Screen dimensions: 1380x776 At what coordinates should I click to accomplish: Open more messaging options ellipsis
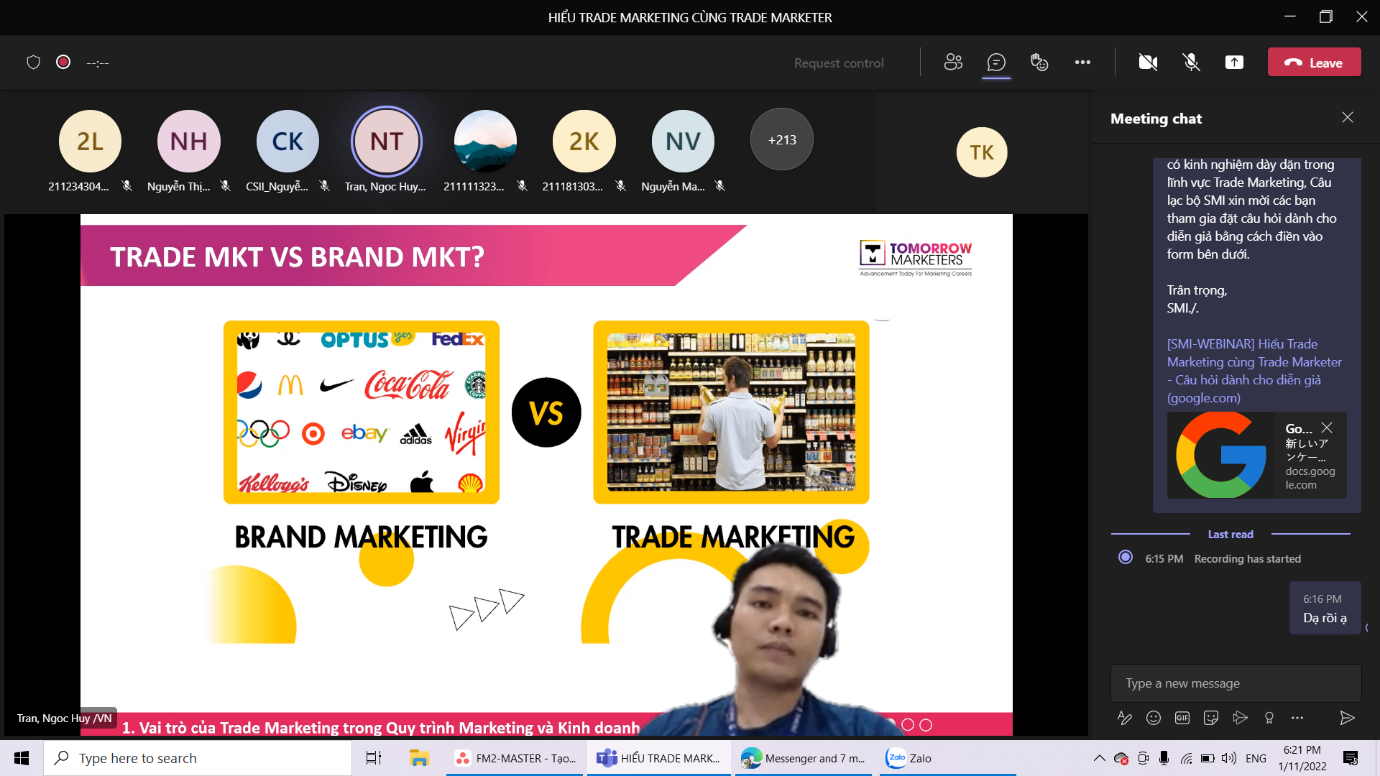[1297, 718]
